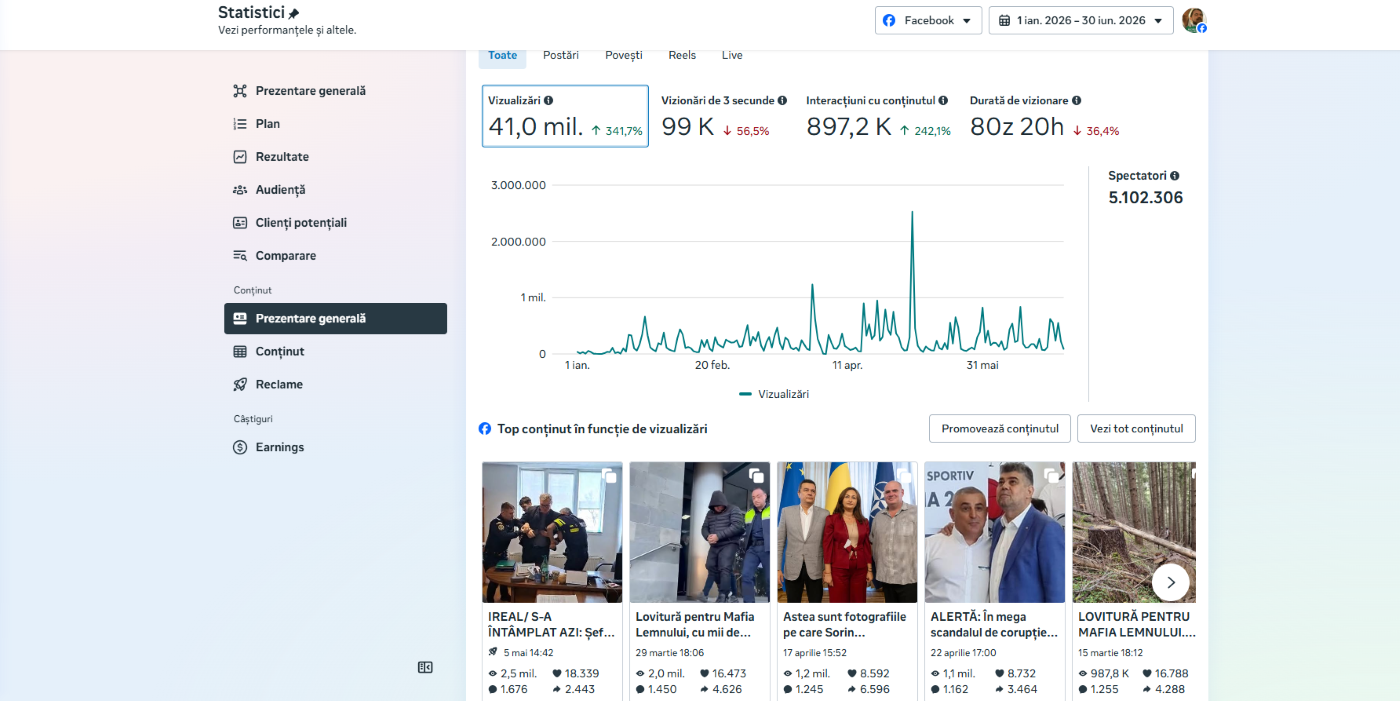The width and height of the screenshot is (1400, 701).
Task: Open the post thumbnail dated 22 aprilie 17:00
Action: point(995,532)
